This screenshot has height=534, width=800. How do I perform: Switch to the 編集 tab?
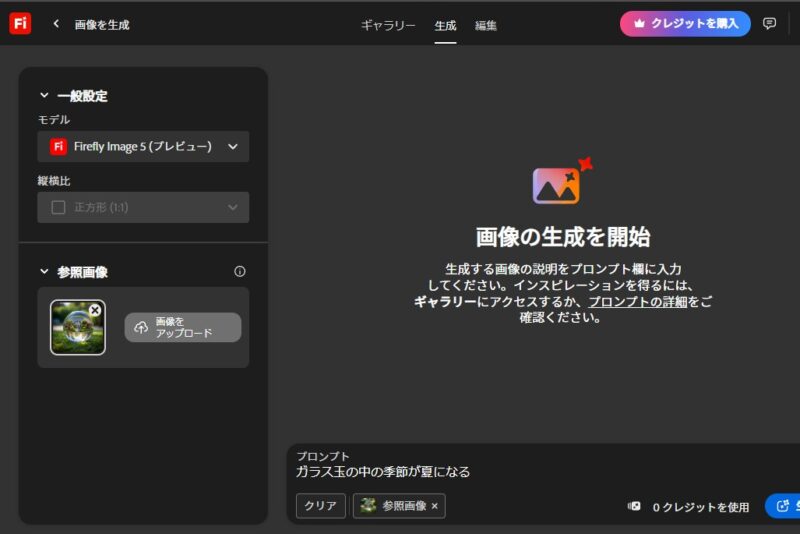486,25
